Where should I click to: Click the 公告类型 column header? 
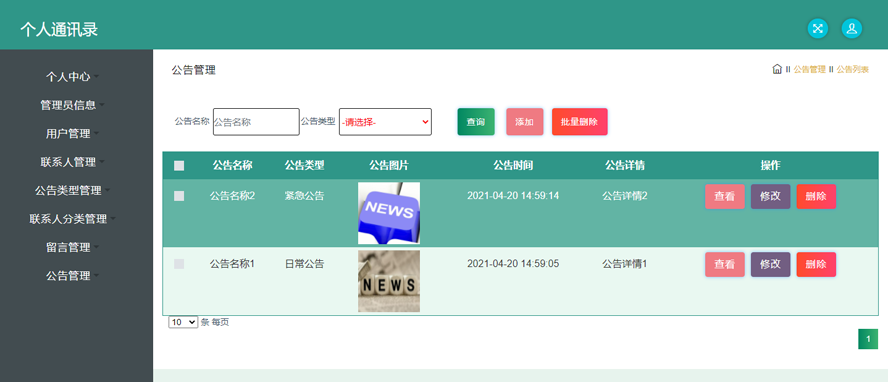coord(305,165)
